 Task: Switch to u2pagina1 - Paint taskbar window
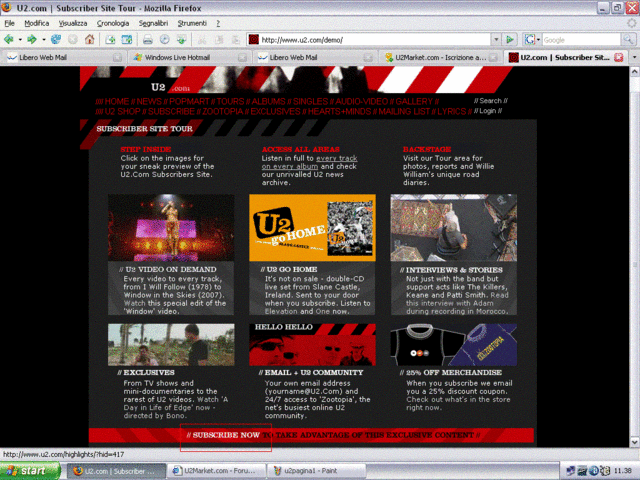point(316,471)
